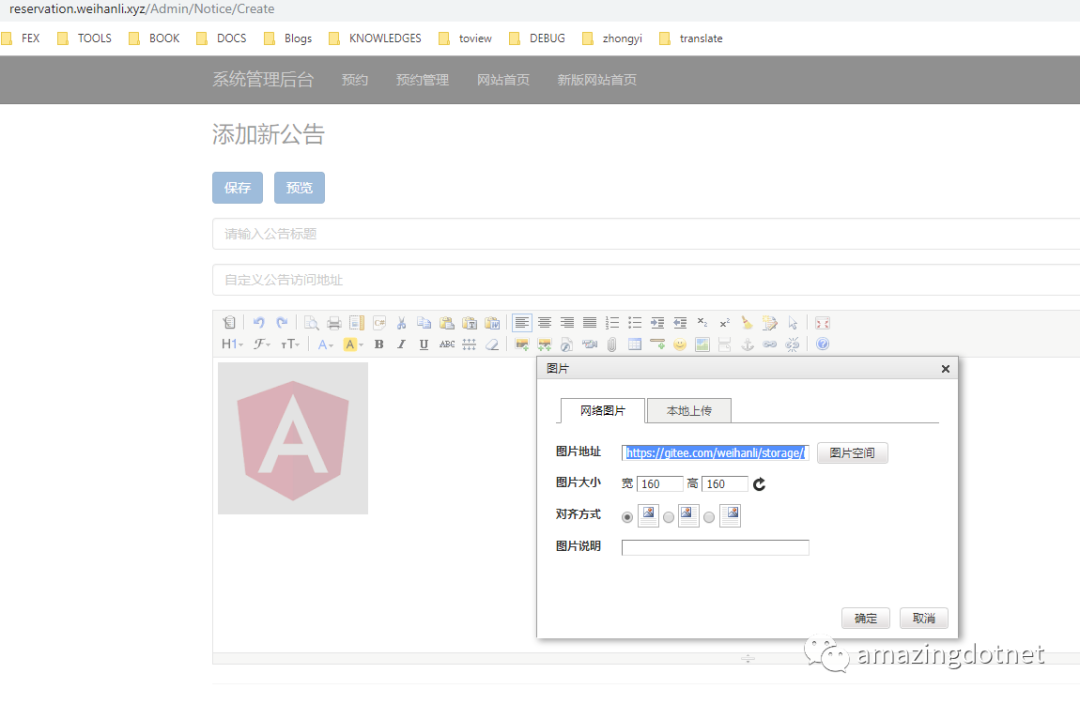1080x704 pixels.
Task: Insert an anchor
Action: tap(747, 344)
